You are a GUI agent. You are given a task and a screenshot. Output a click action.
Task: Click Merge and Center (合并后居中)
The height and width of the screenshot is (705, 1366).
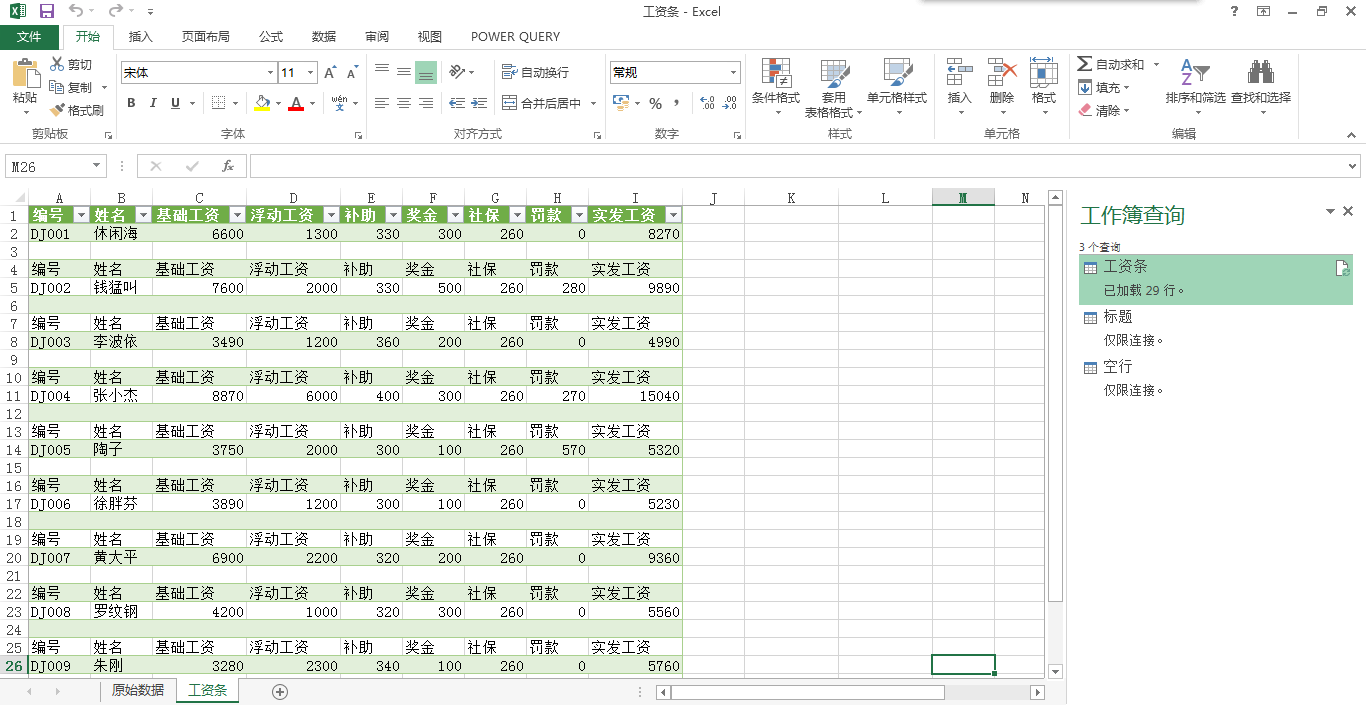click(x=542, y=103)
